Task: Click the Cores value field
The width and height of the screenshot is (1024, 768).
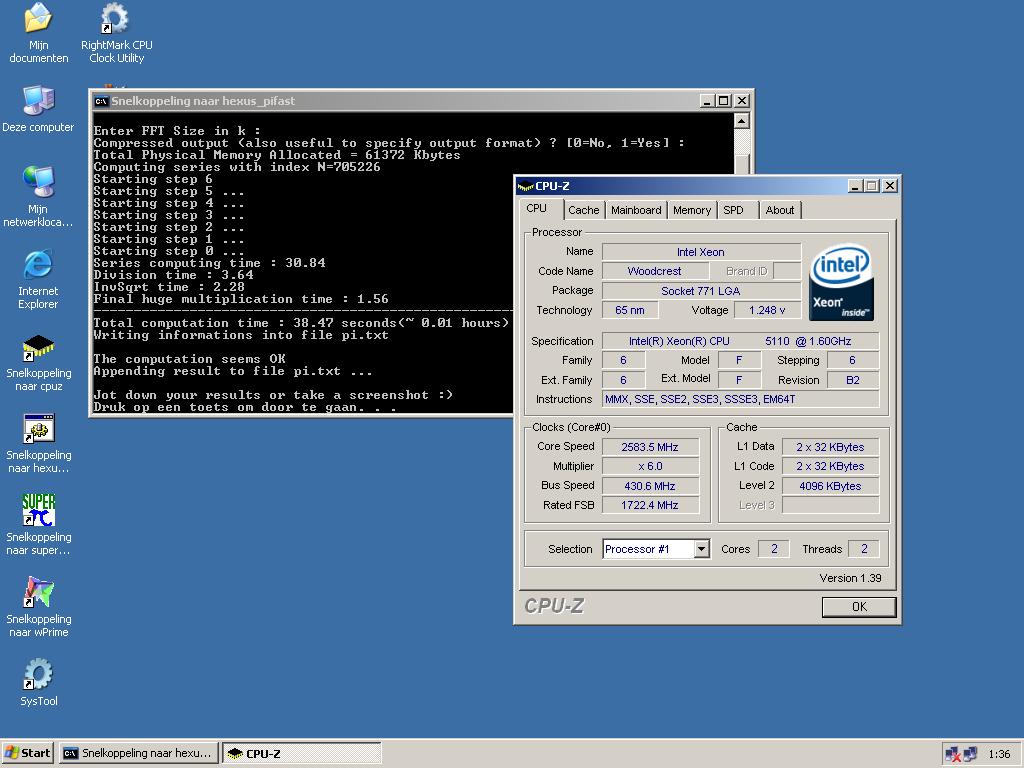Action: pos(774,549)
